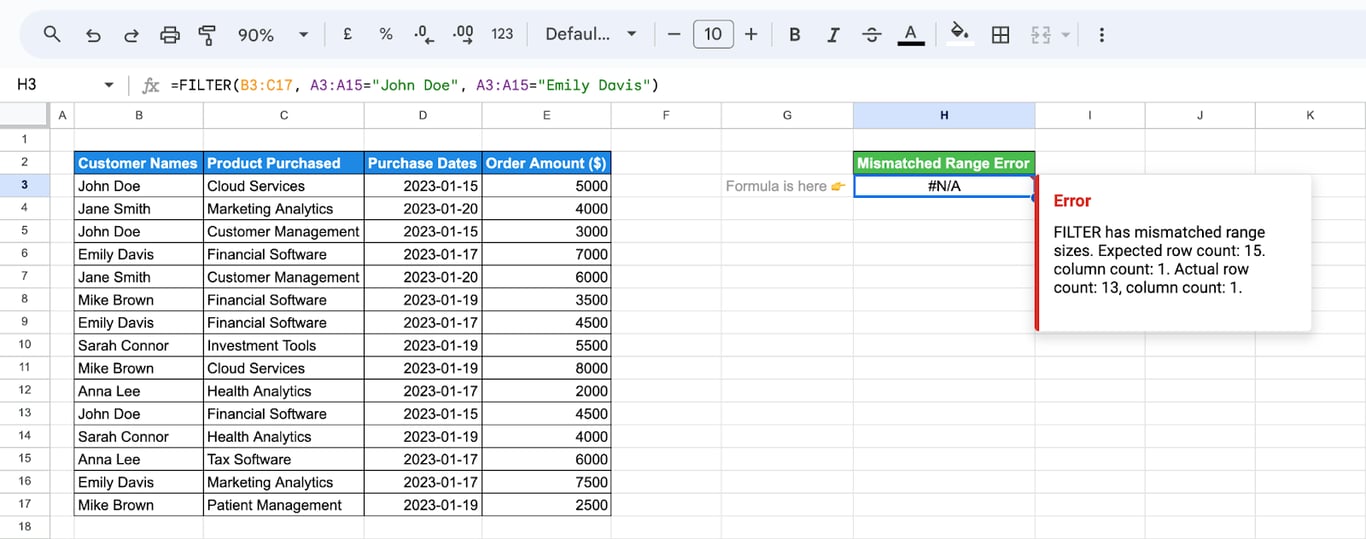Select the Marketing Analytics cell in row 4
This screenshot has height=539, width=1366.
pos(284,209)
